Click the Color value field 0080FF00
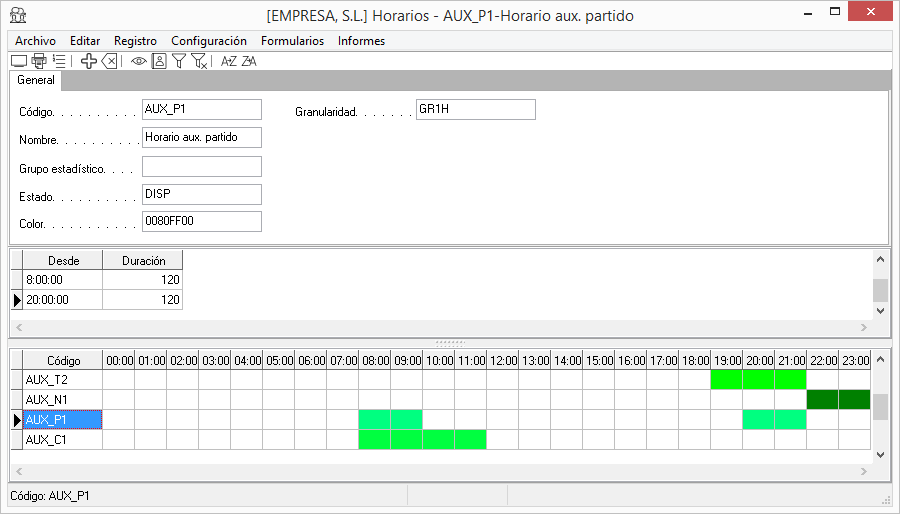Image resolution: width=900 pixels, height=514 pixels. 201,222
